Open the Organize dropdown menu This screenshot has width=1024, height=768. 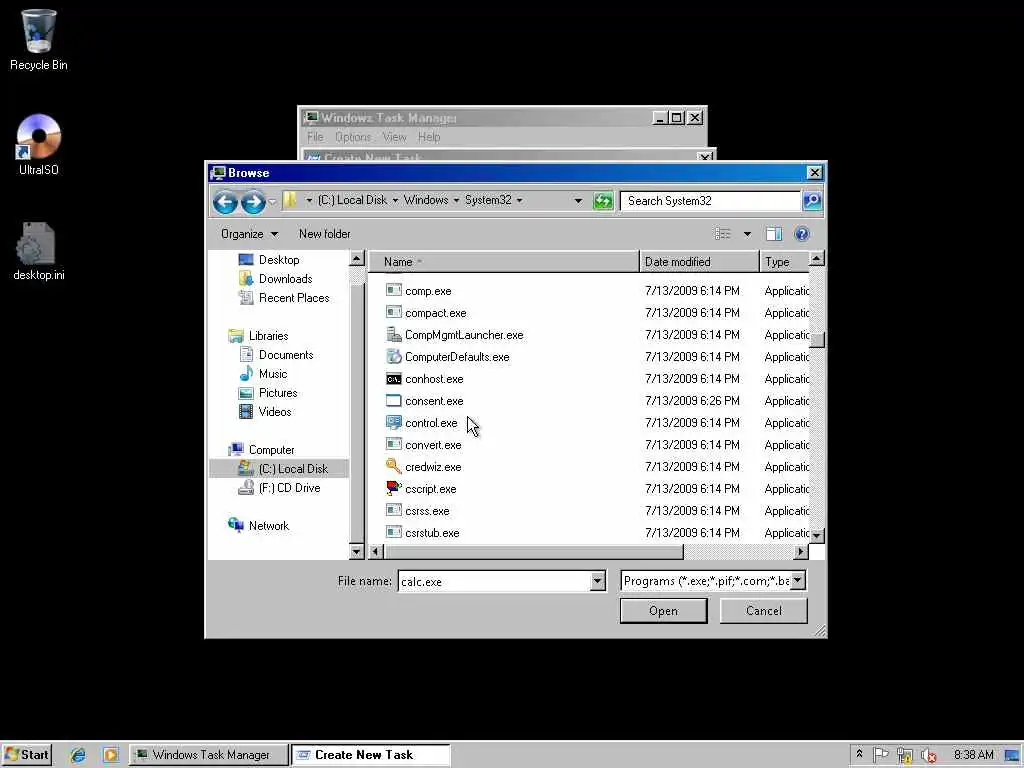[249, 234]
